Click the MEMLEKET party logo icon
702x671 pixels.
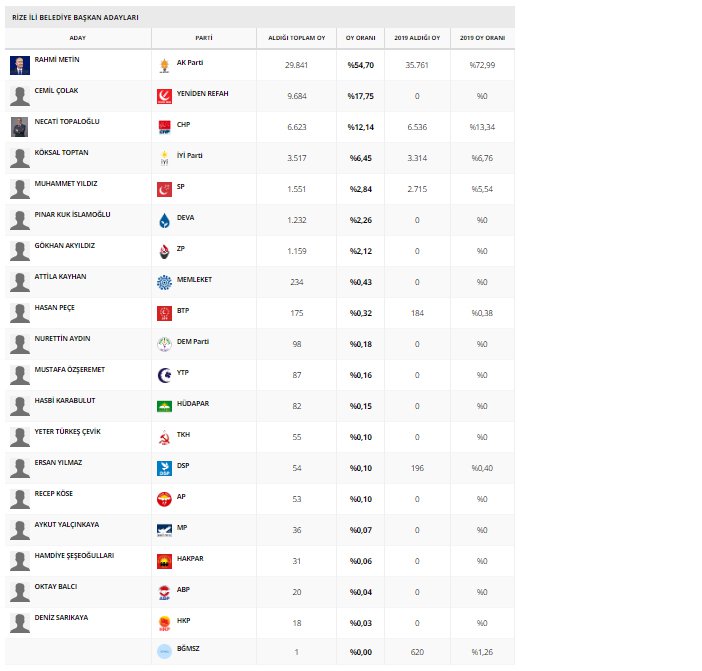(x=165, y=282)
